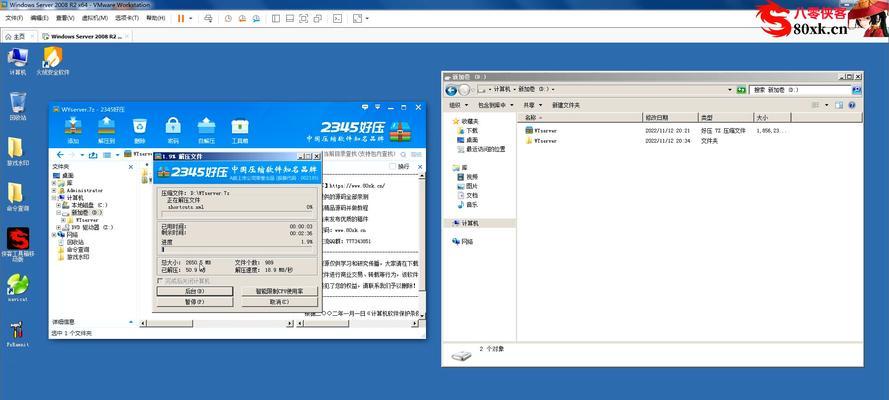Image resolution: width=889 pixels, height=400 pixels.
Task: Click VMware full screen toolbar icon
Action: tap(303, 18)
